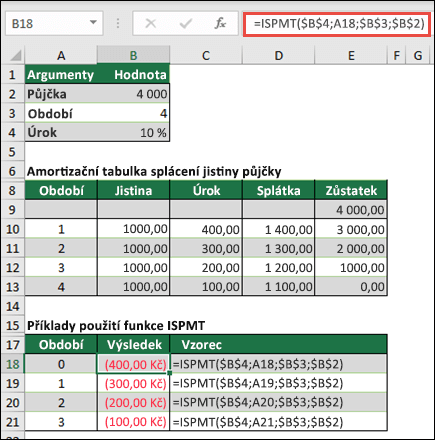The width and height of the screenshot is (435, 440).
Task: Select column B header
Action: click(133, 55)
